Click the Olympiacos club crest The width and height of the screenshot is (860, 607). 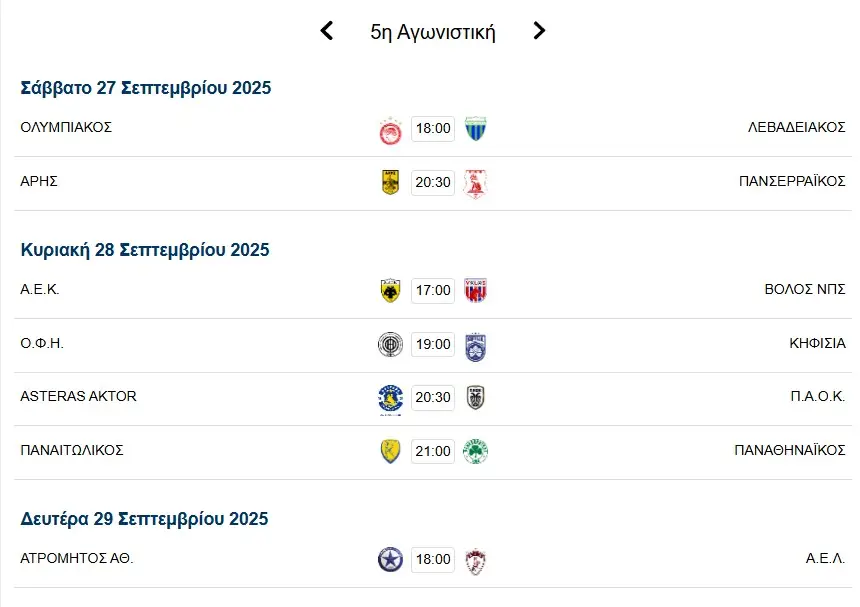(x=390, y=129)
